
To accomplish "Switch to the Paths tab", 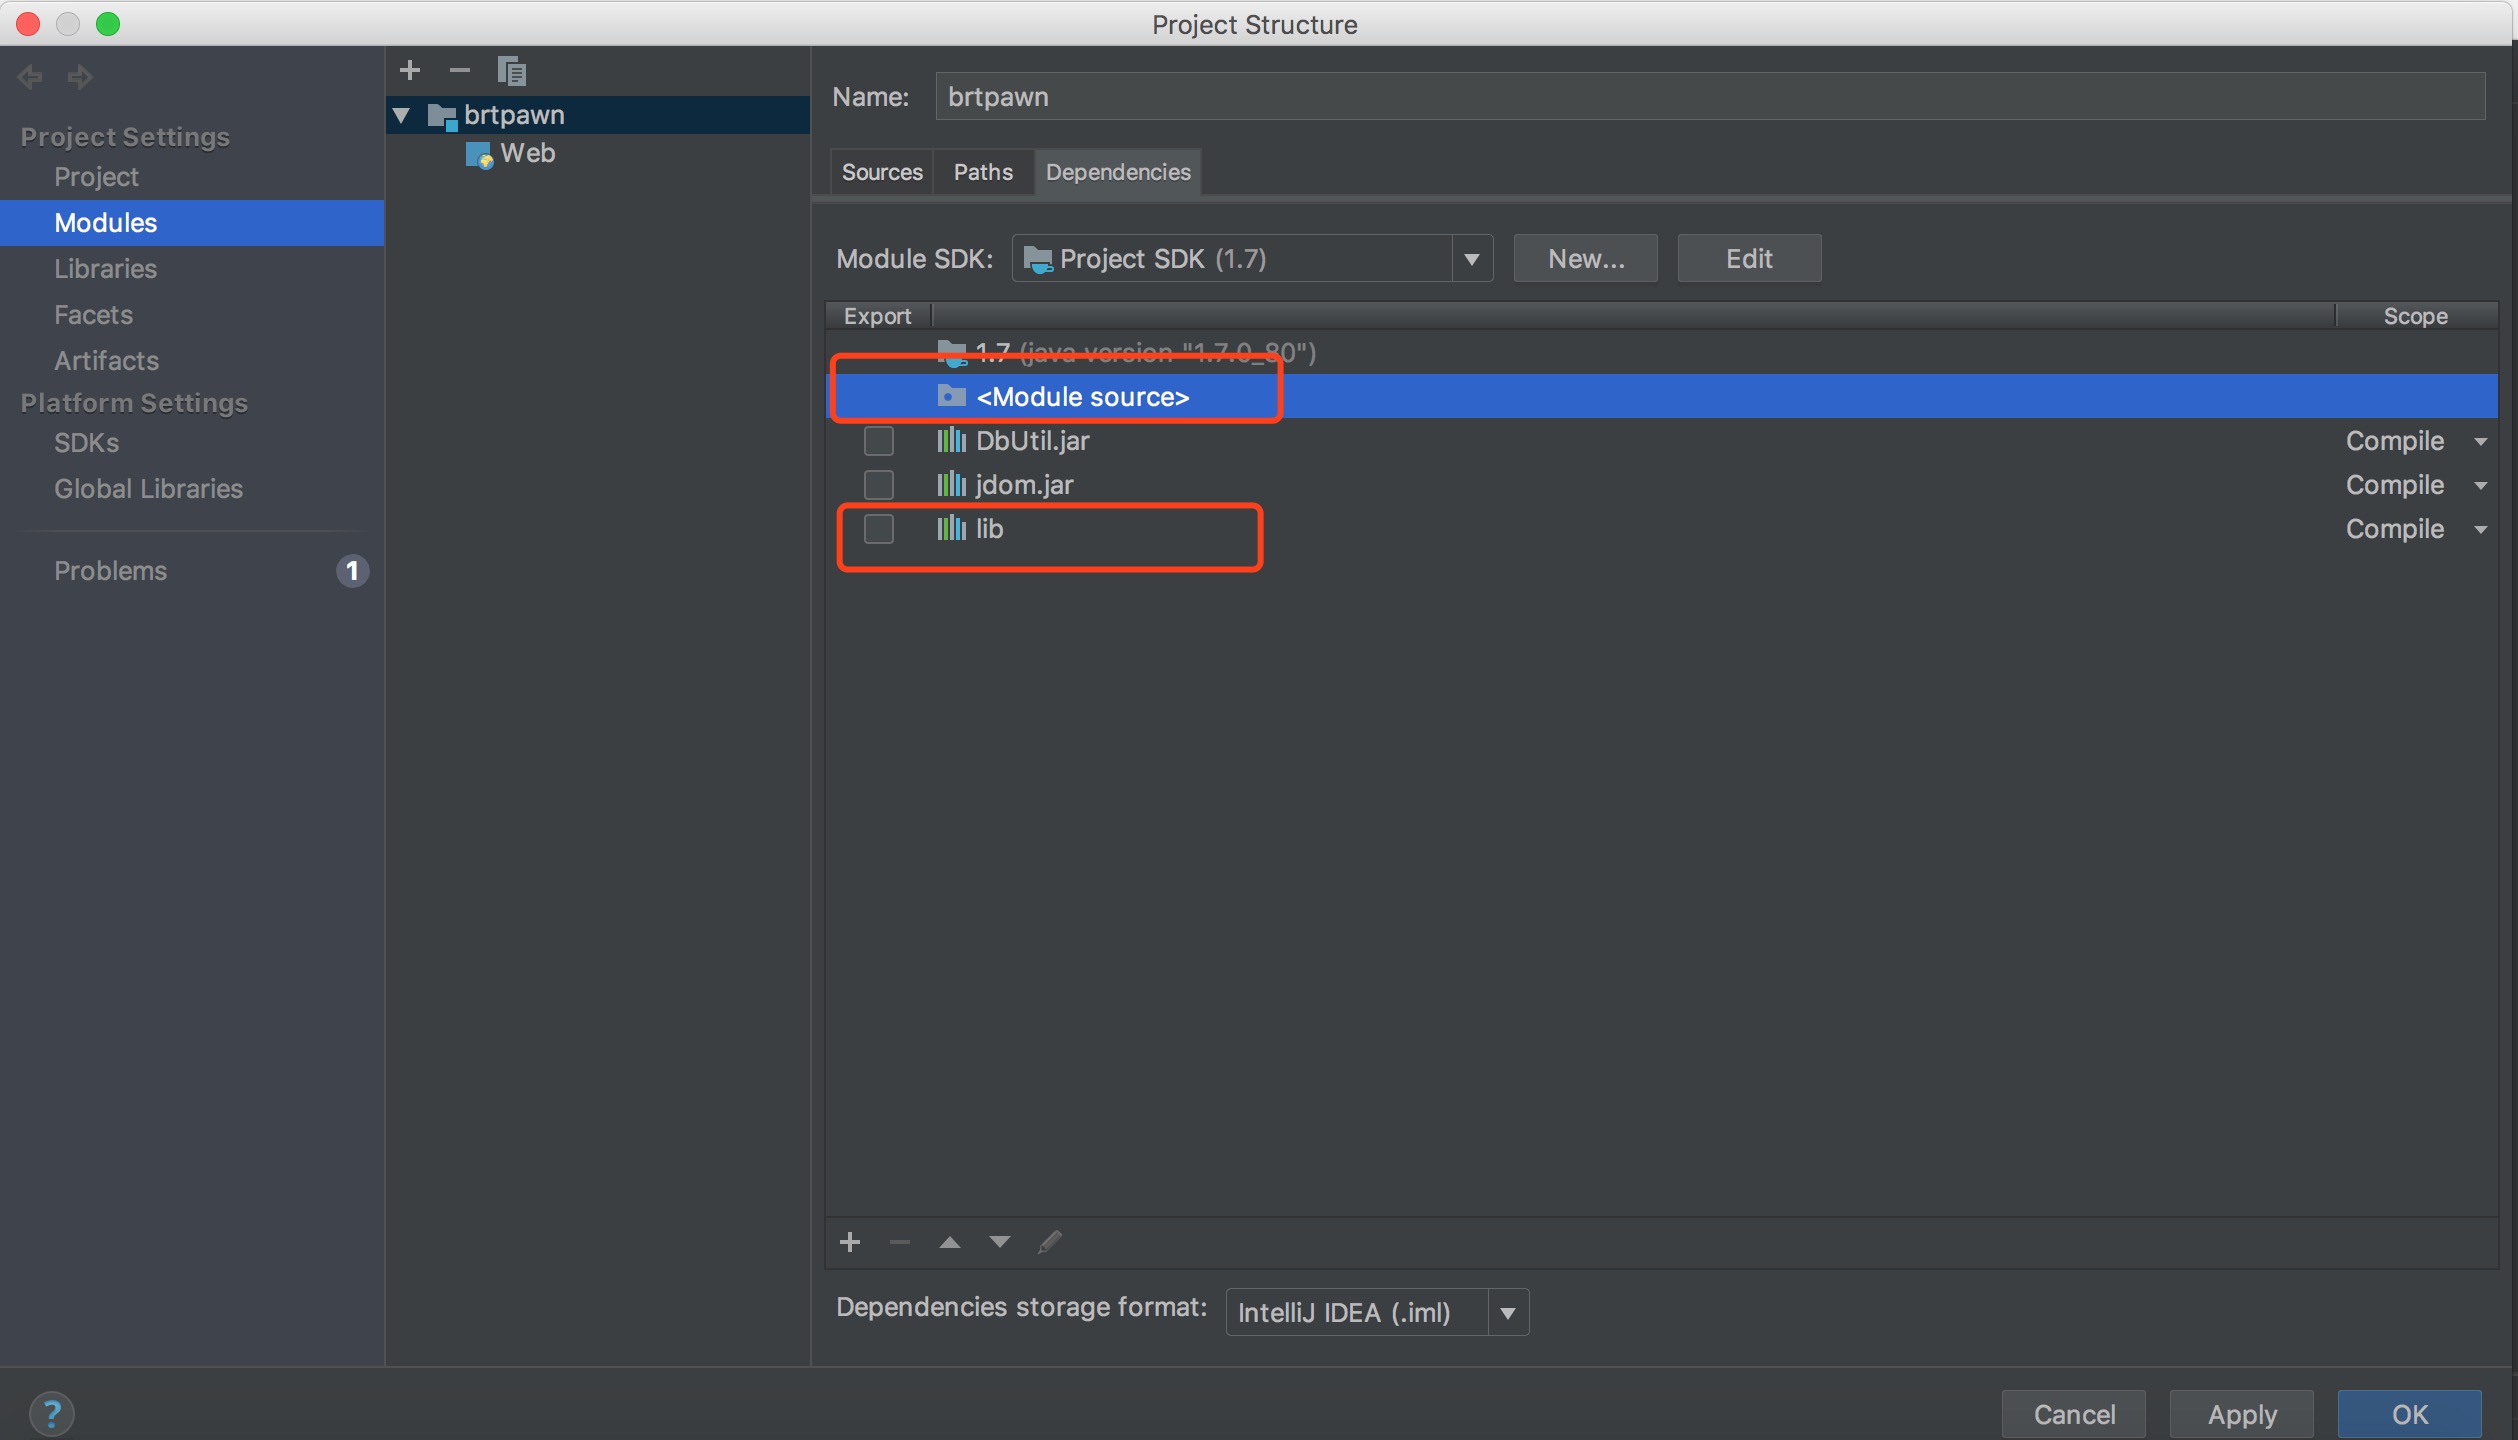I will pyautogui.click(x=982, y=172).
